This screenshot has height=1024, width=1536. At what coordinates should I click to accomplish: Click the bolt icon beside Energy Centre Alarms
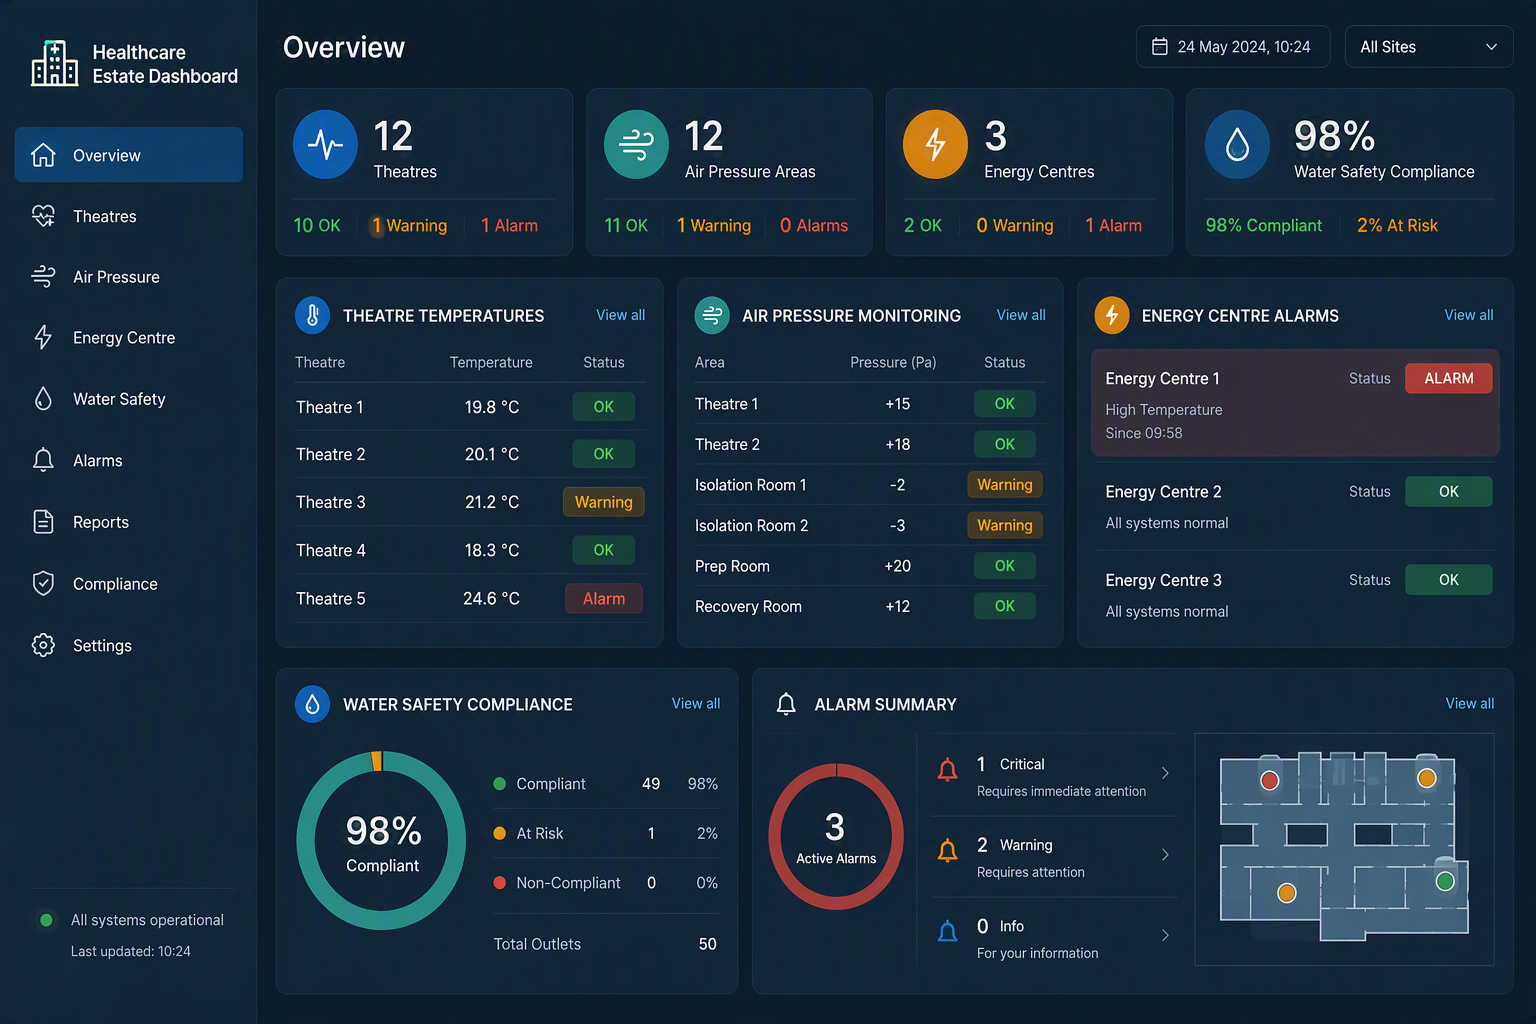coord(1112,315)
